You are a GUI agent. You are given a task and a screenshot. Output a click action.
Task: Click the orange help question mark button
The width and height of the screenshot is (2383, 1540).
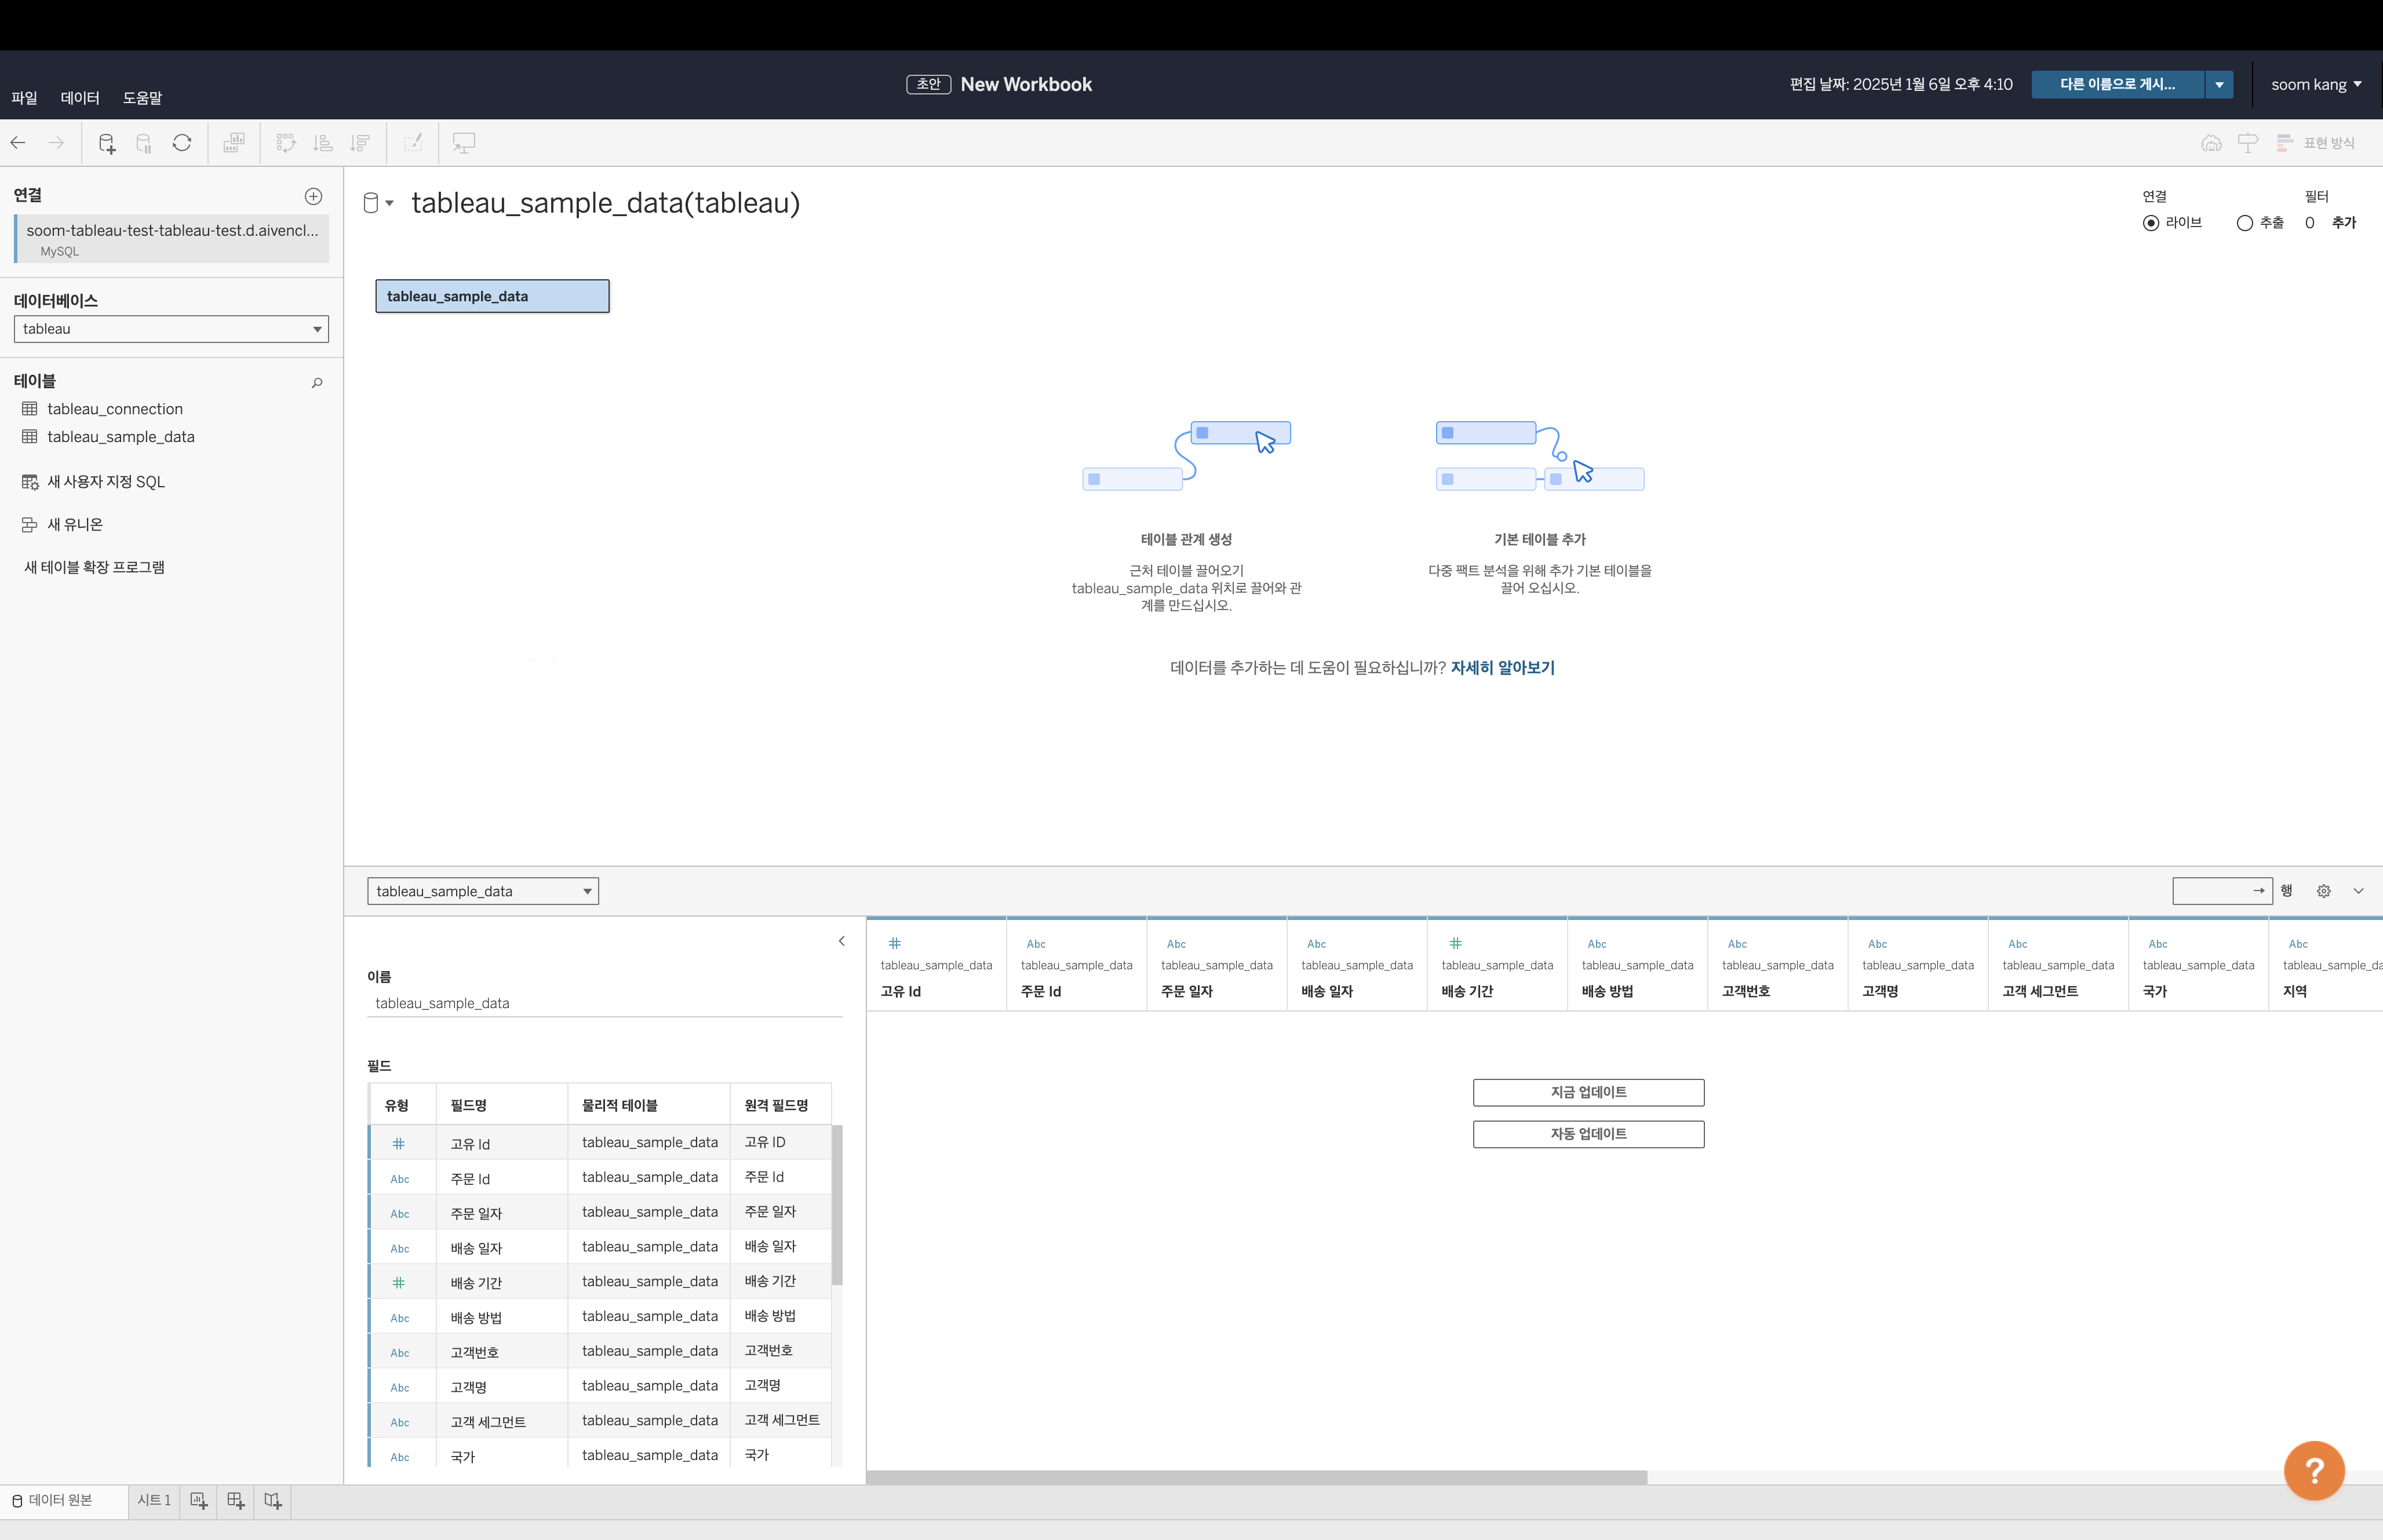tap(2314, 1471)
